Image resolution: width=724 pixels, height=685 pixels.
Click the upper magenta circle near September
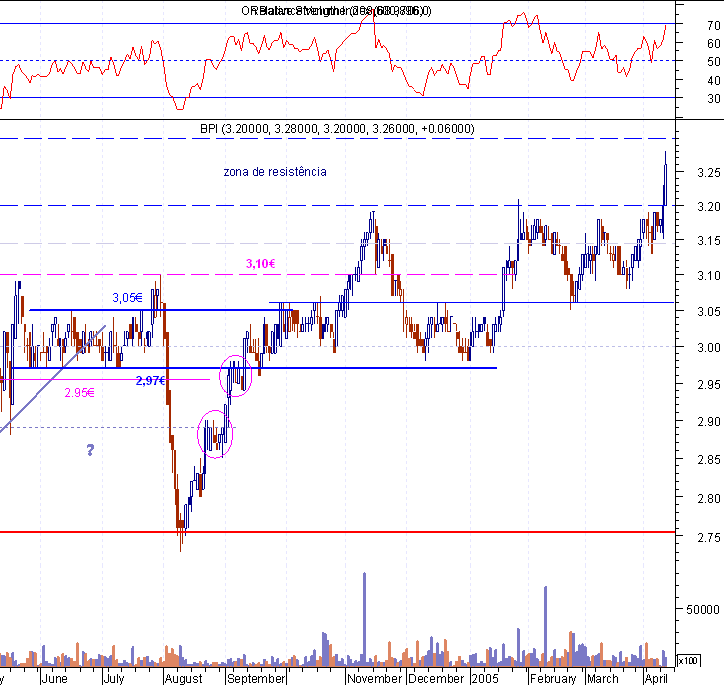(x=235, y=376)
